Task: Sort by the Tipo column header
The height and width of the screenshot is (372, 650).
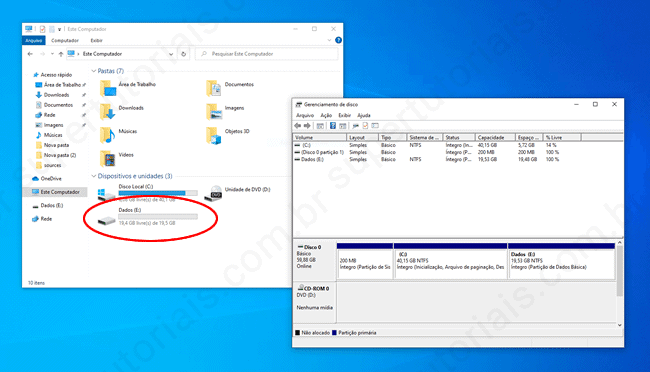Action: pos(392,137)
